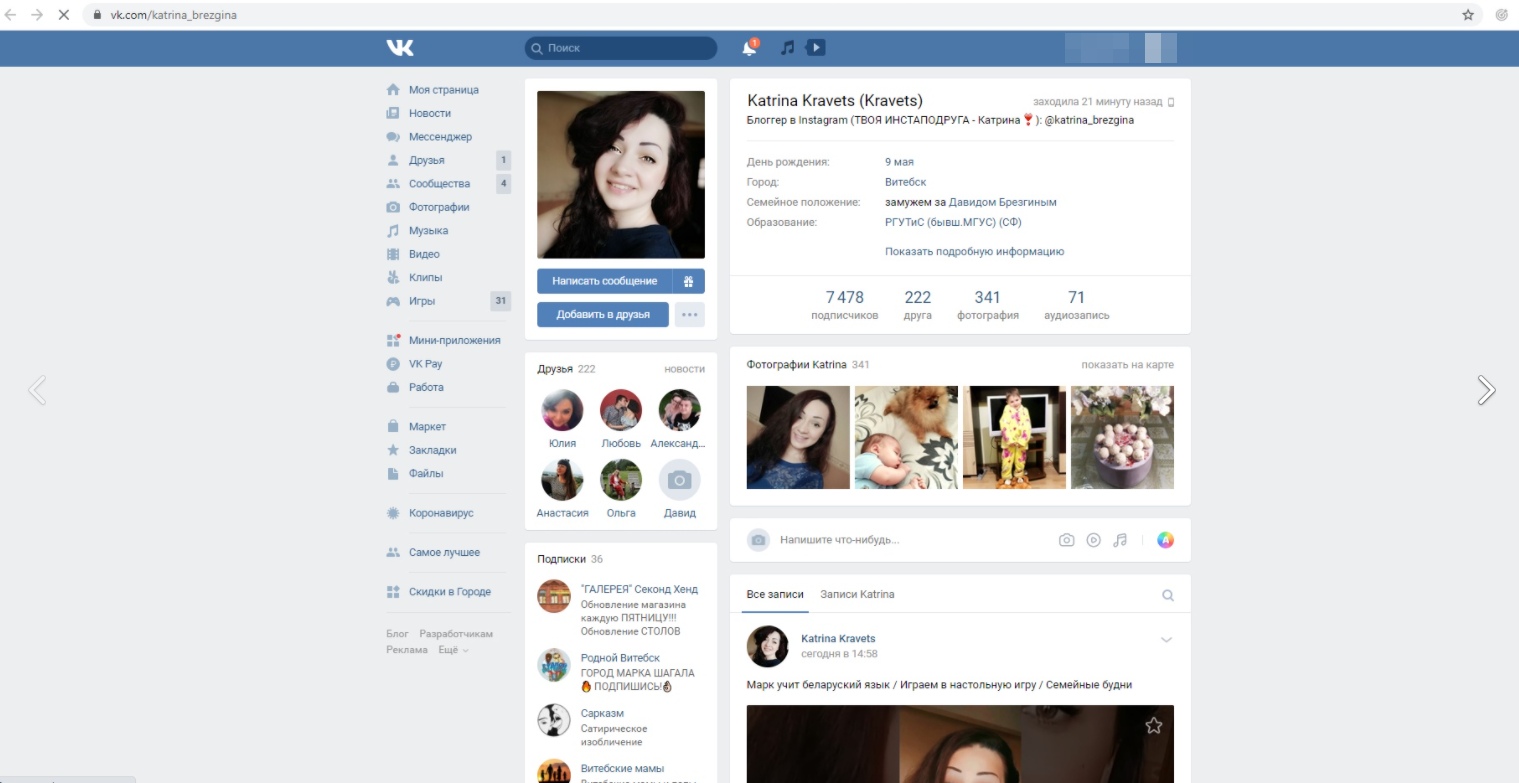Bookmark the post with the star icon
Image resolution: width=1519 pixels, height=783 pixels.
(x=1154, y=726)
